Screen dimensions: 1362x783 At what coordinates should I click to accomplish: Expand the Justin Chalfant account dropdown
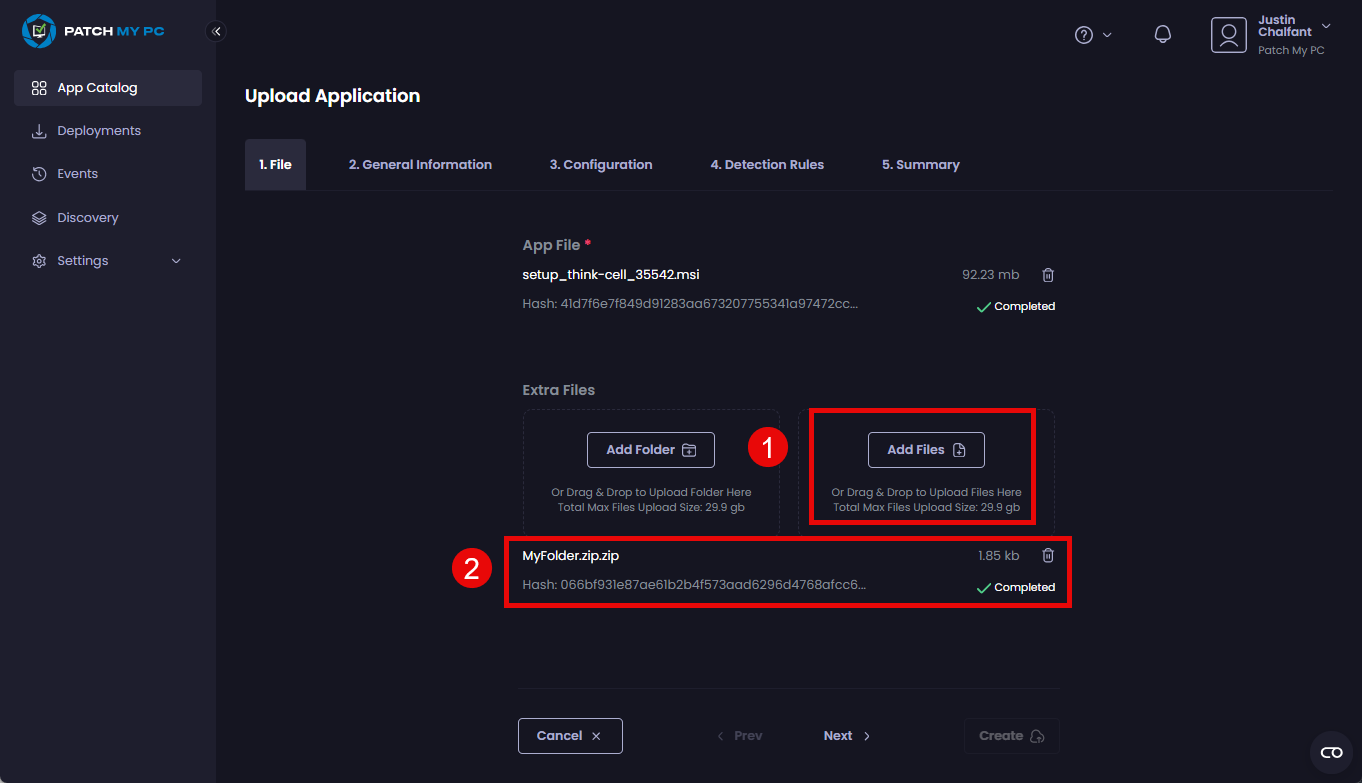click(x=1326, y=26)
